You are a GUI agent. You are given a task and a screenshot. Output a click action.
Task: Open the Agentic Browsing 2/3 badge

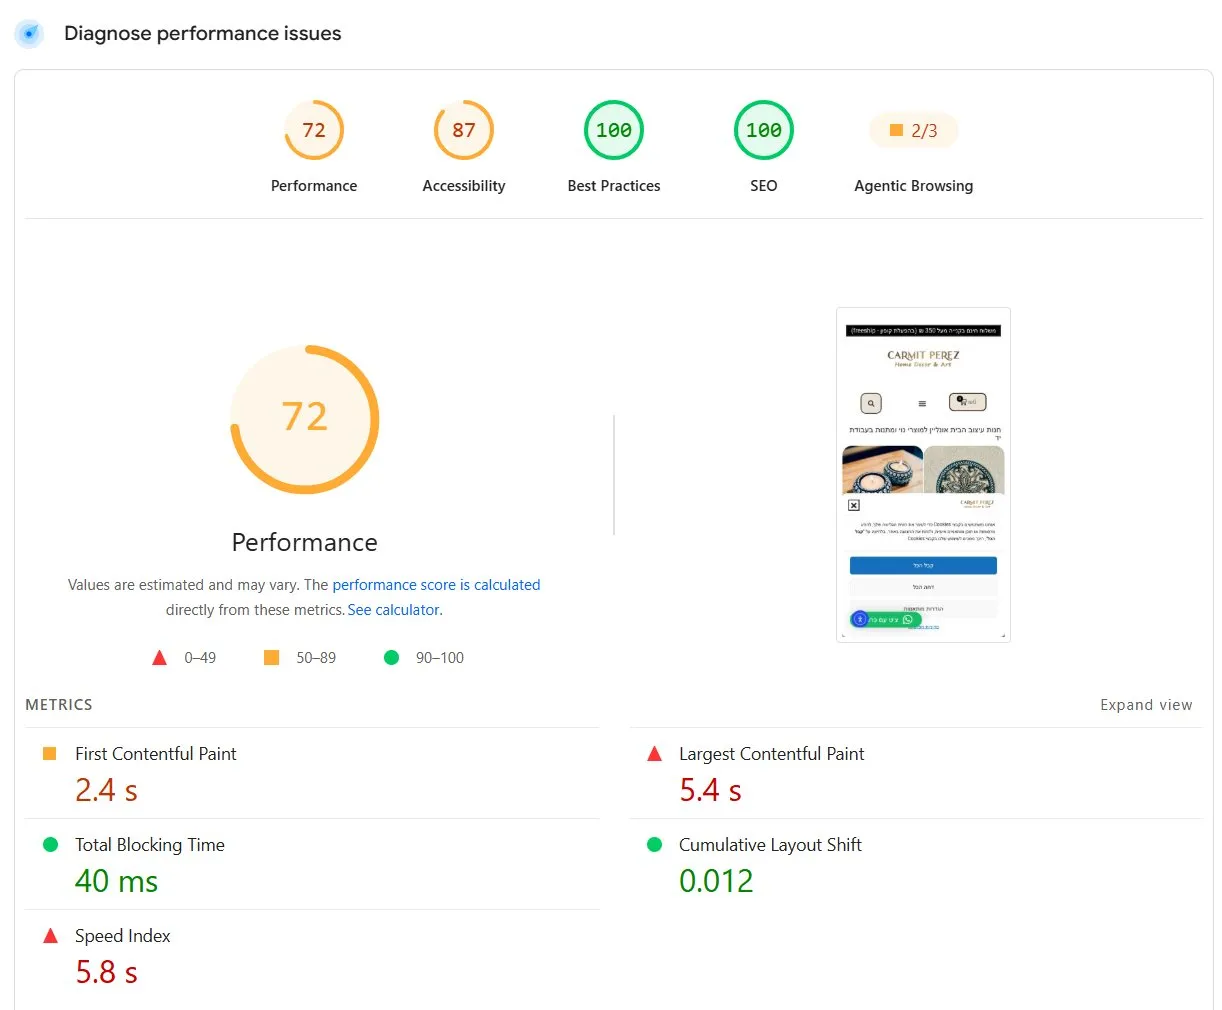[x=914, y=130]
